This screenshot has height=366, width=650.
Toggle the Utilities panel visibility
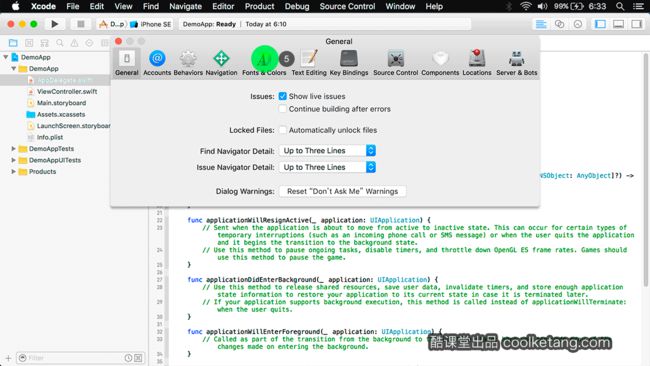(x=637, y=24)
